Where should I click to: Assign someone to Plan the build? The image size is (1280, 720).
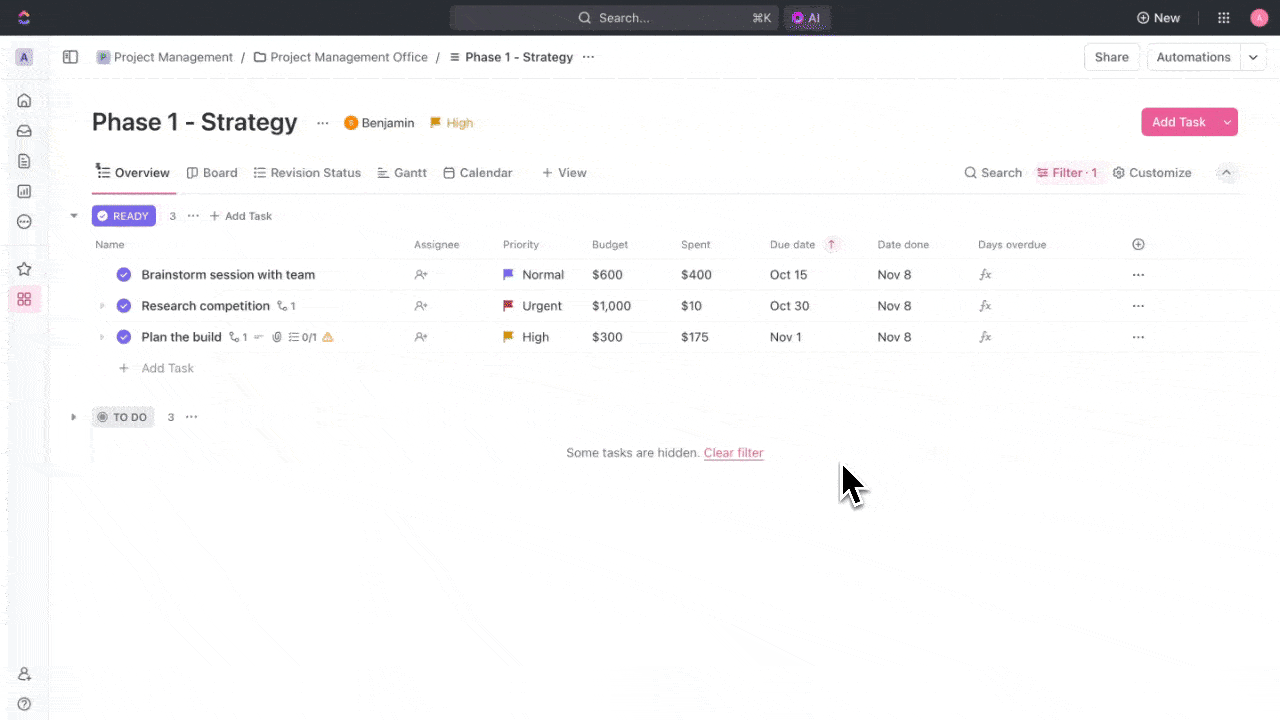click(421, 337)
